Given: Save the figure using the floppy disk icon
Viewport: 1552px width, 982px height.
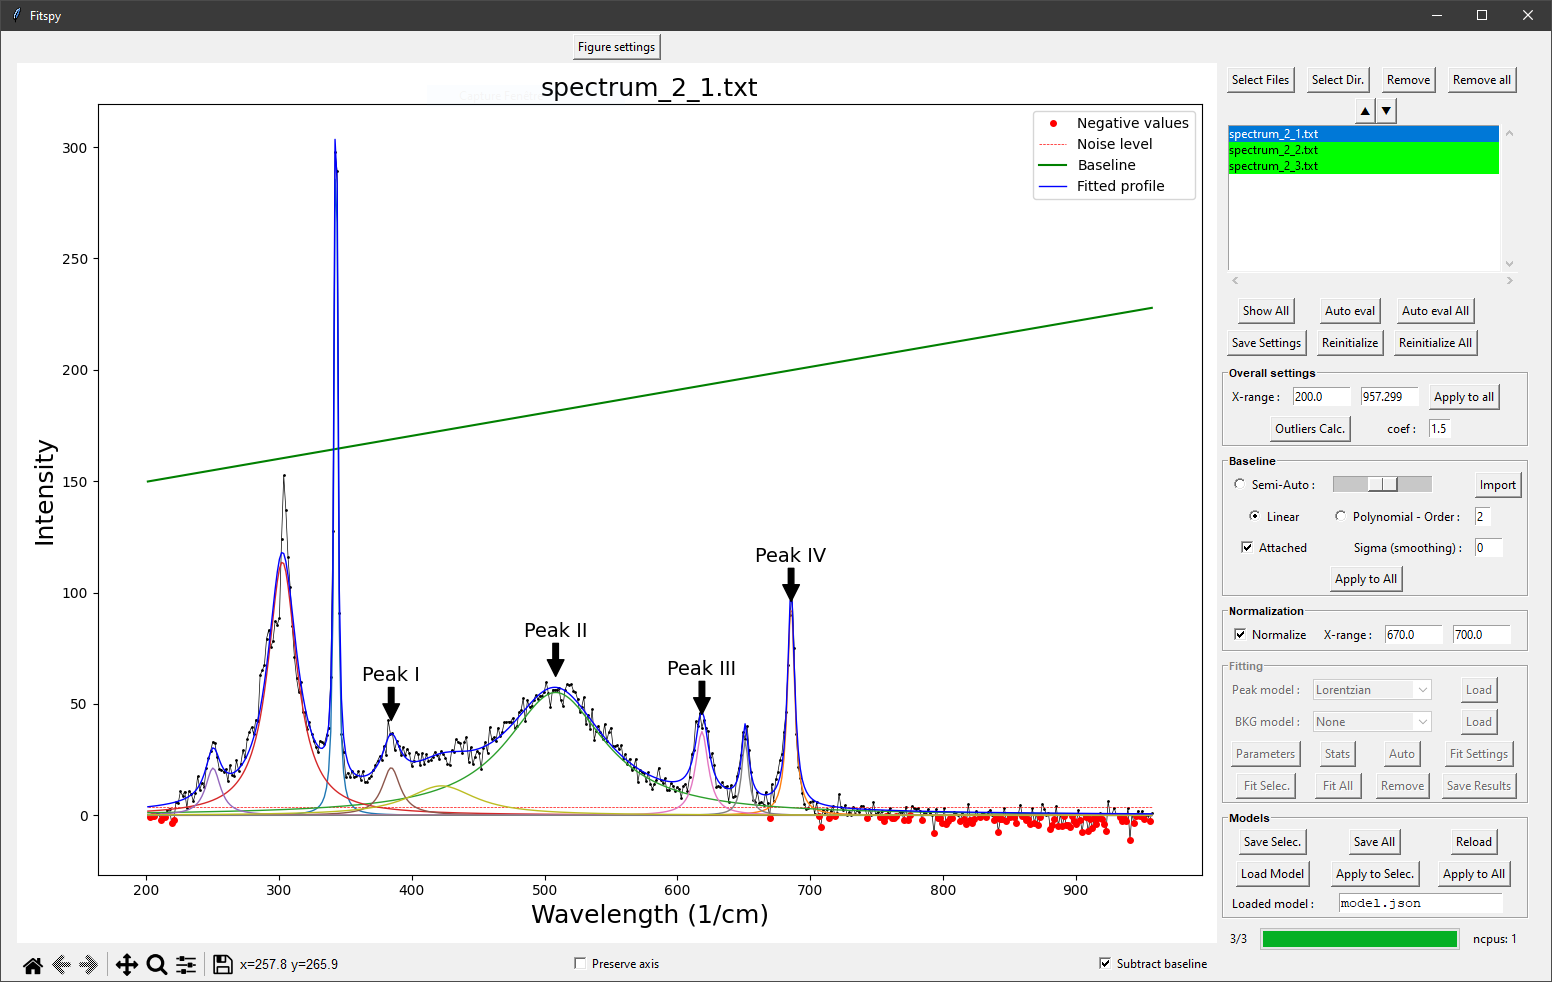Looking at the screenshot, I should click(222, 964).
